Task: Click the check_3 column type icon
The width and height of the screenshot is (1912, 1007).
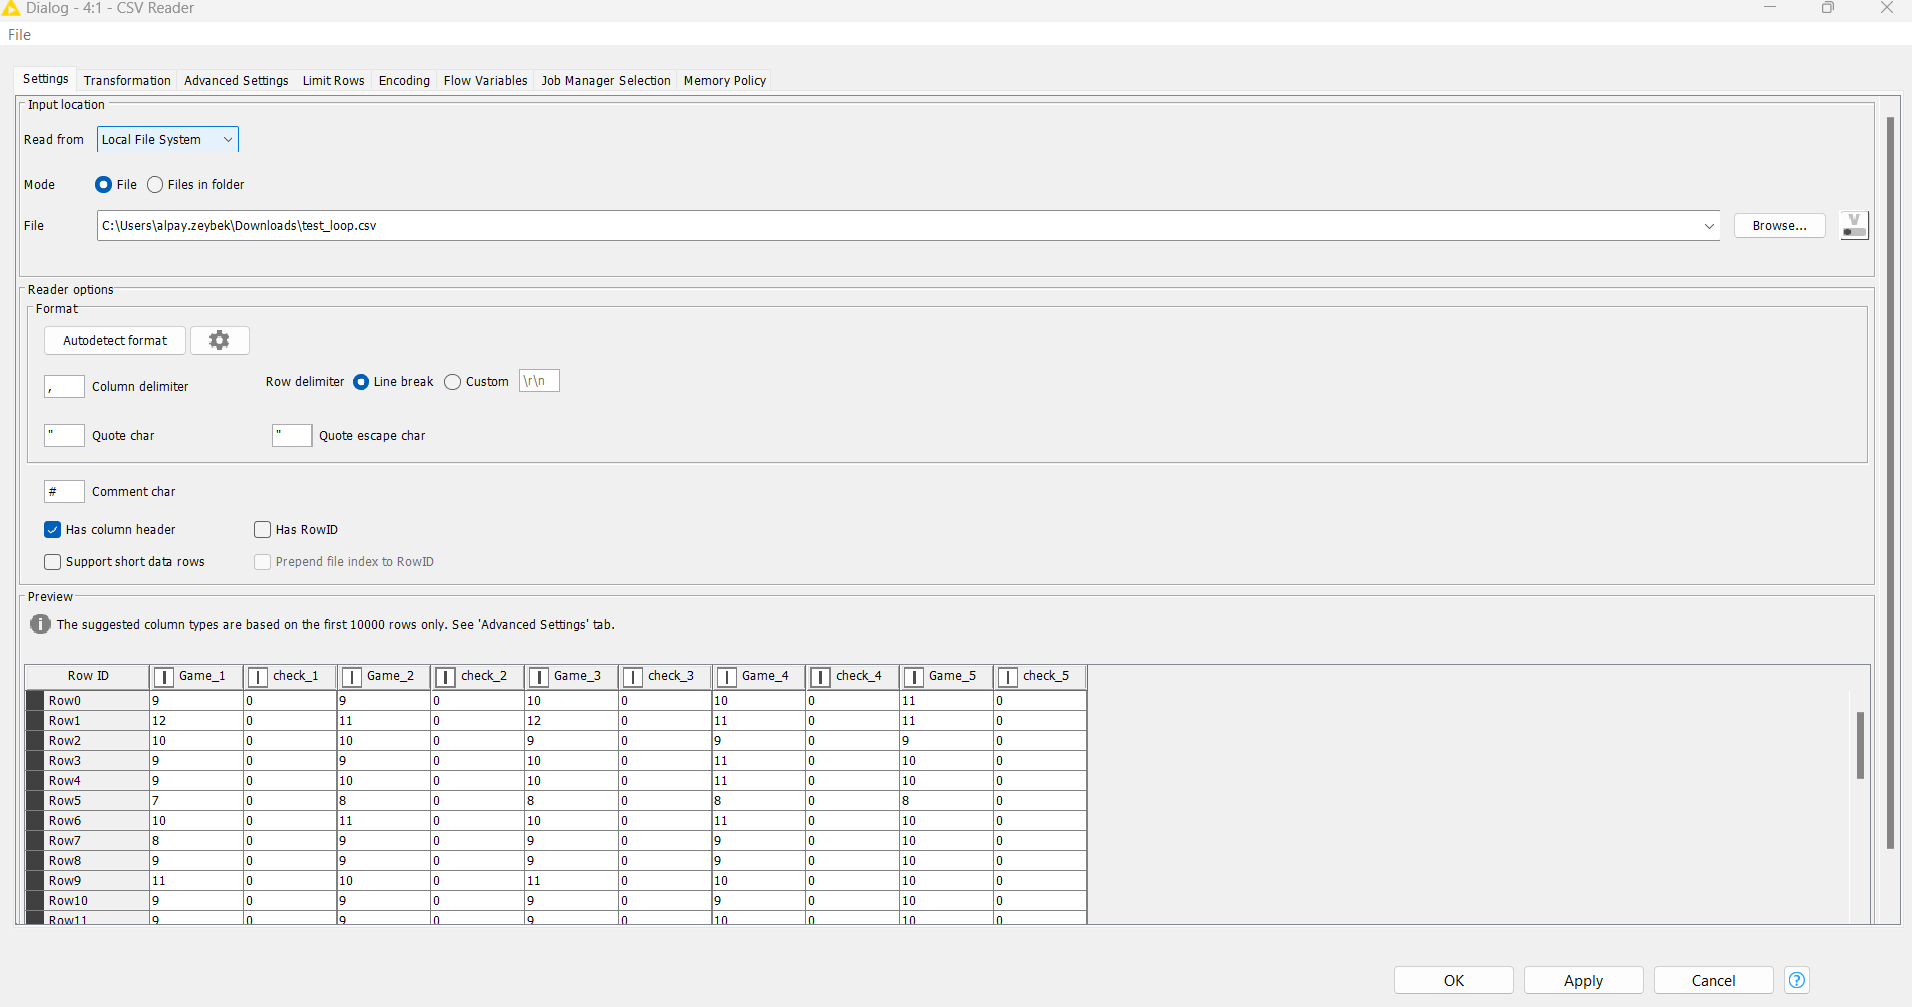Action: 632,677
